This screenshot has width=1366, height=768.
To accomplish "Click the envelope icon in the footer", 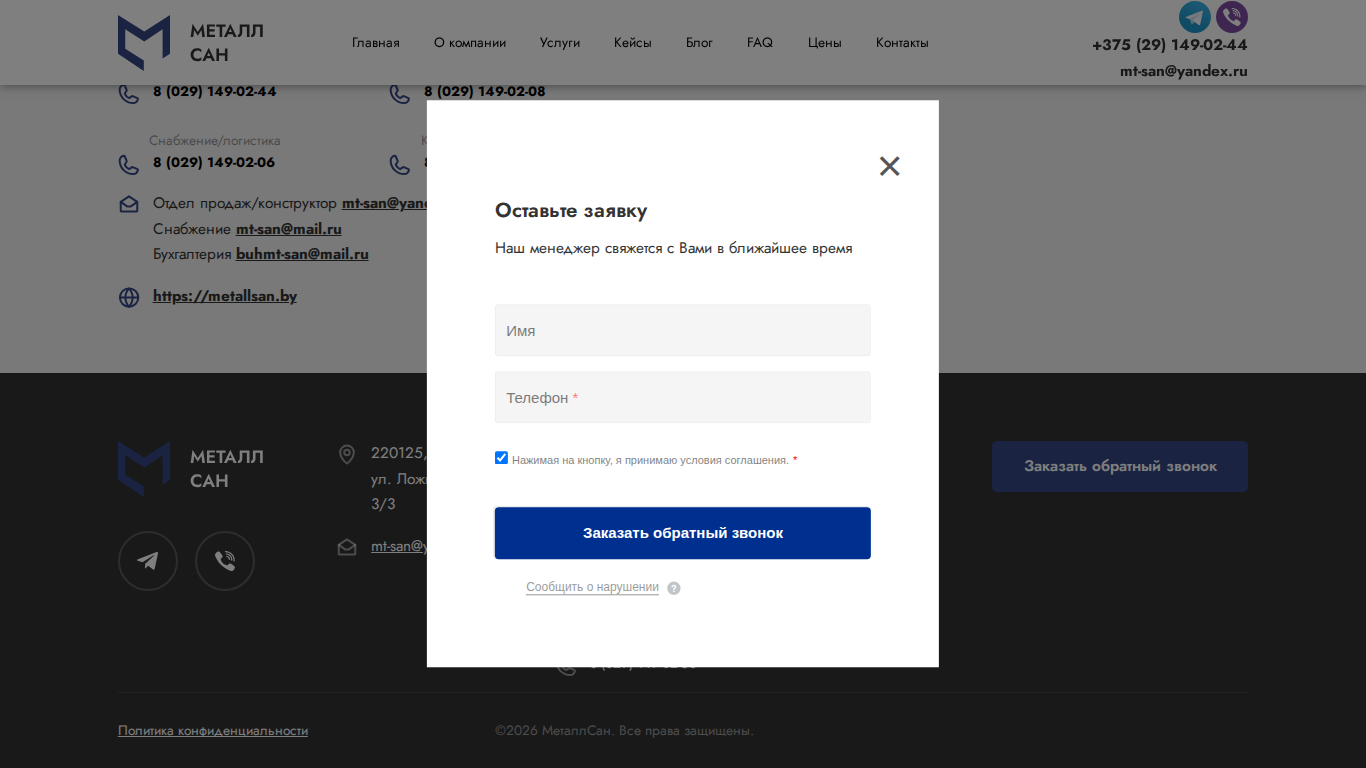I will click(347, 547).
